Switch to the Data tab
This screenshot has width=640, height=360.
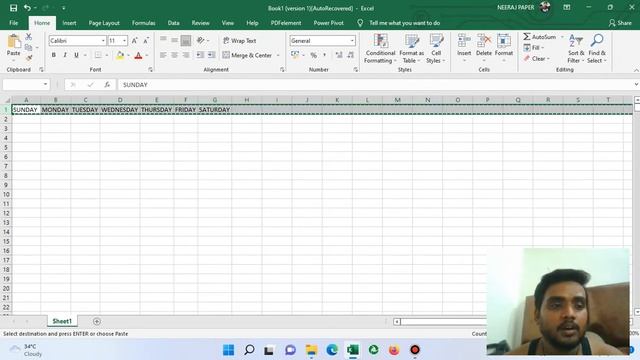(173, 23)
